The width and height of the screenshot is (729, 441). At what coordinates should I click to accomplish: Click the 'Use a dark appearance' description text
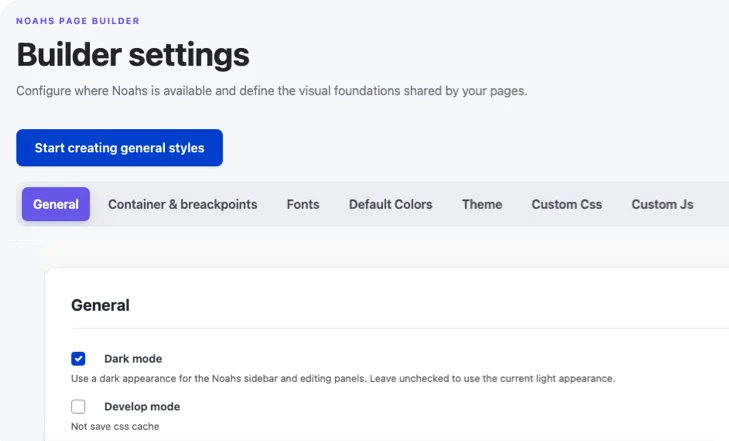pyautogui.click(x=343, y=379)
